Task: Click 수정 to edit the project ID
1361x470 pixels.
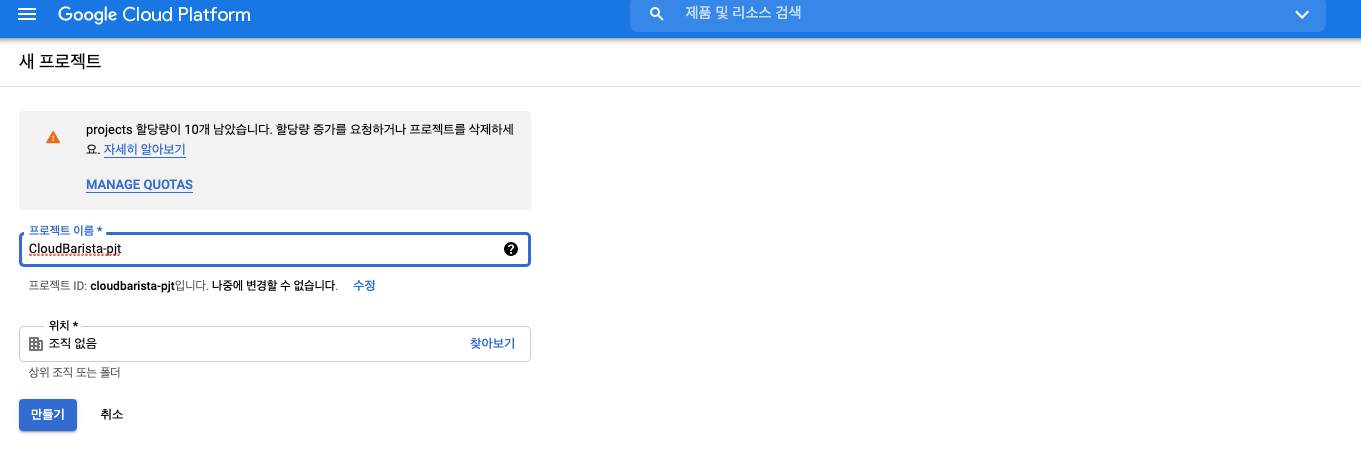Action: pos(364,286)
